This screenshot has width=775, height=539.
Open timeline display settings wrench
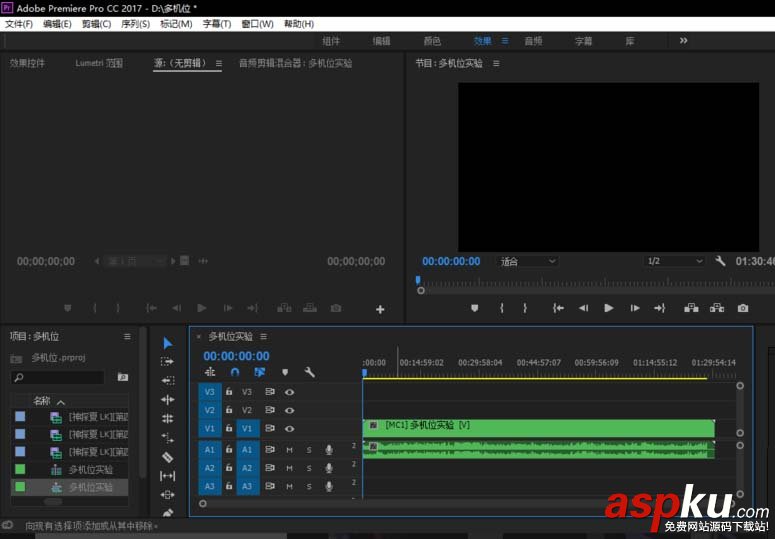coord(310,372)
